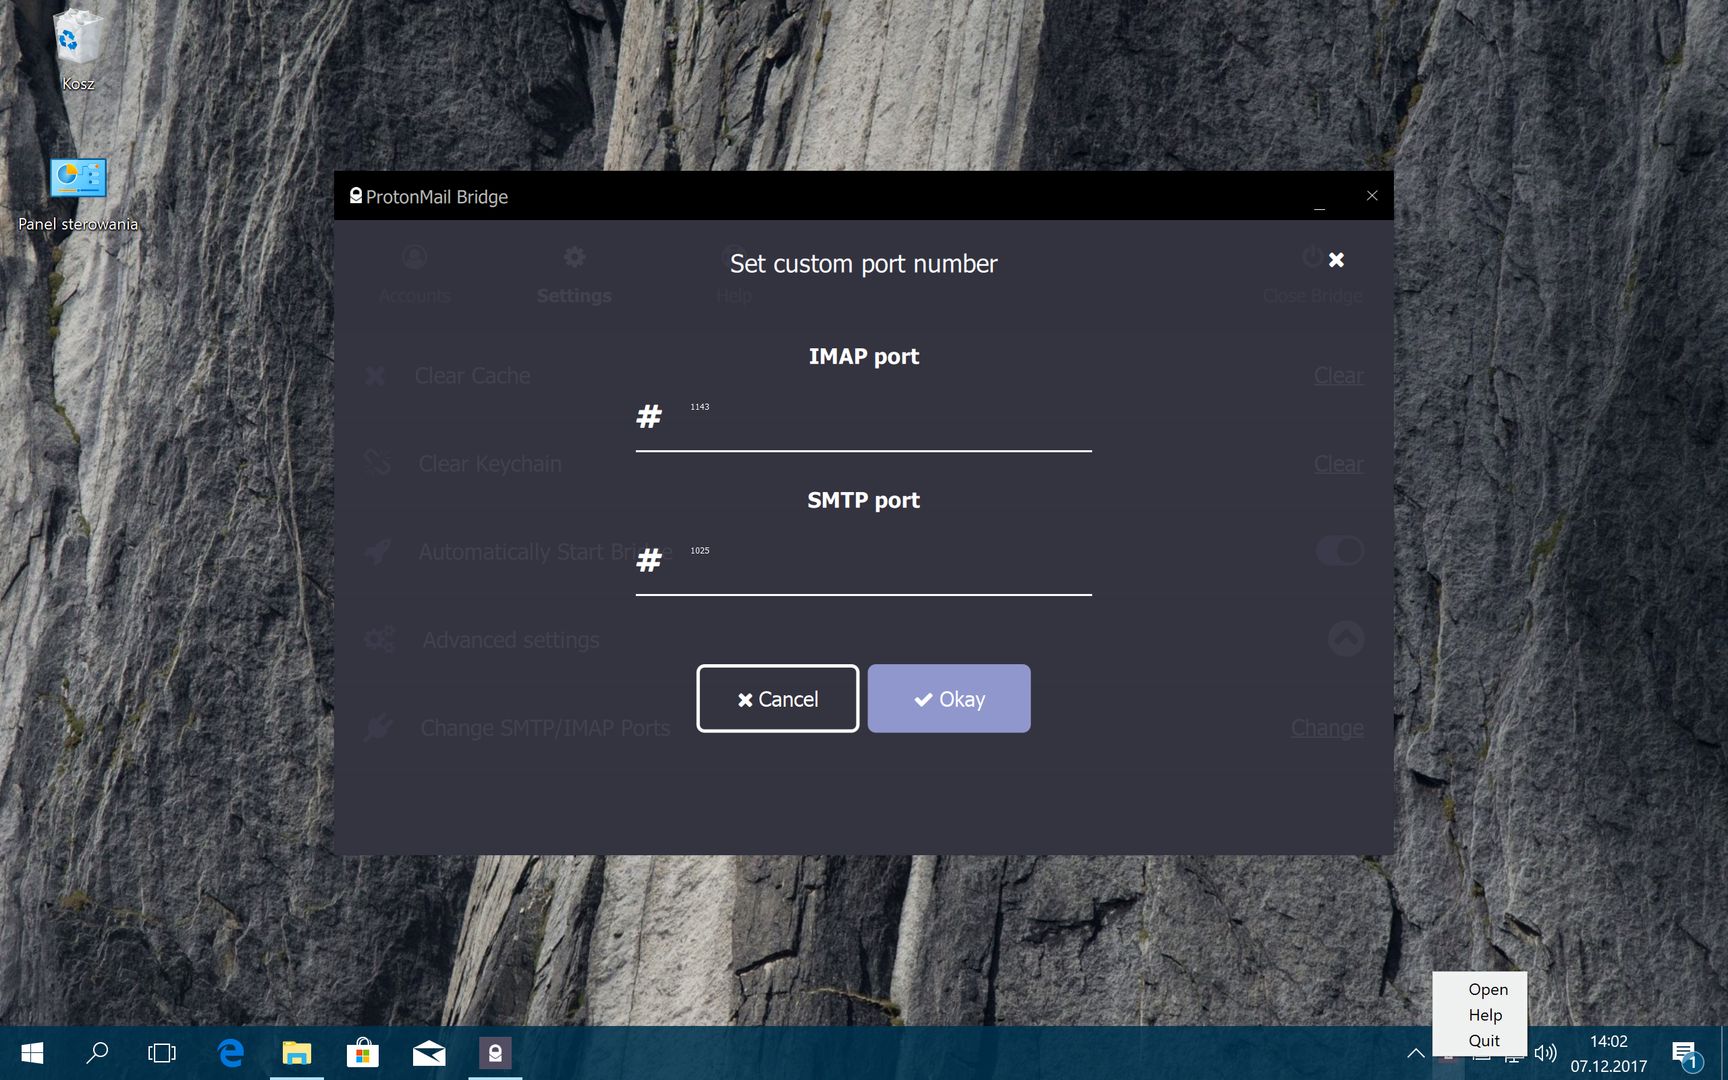The image size is (1728, 1080).
Task: Open taskbar search magnifier
Action: click(97, 1053)
